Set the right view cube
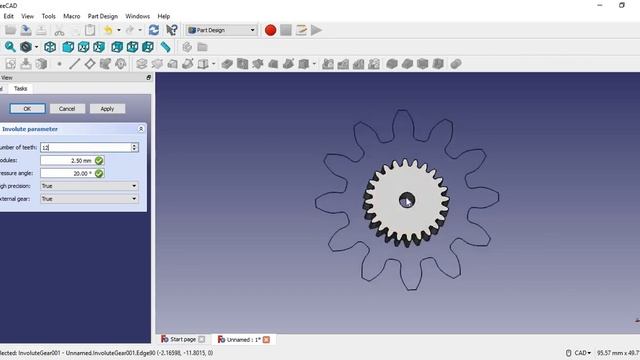The image size is (640, 360). click(99, 47)
